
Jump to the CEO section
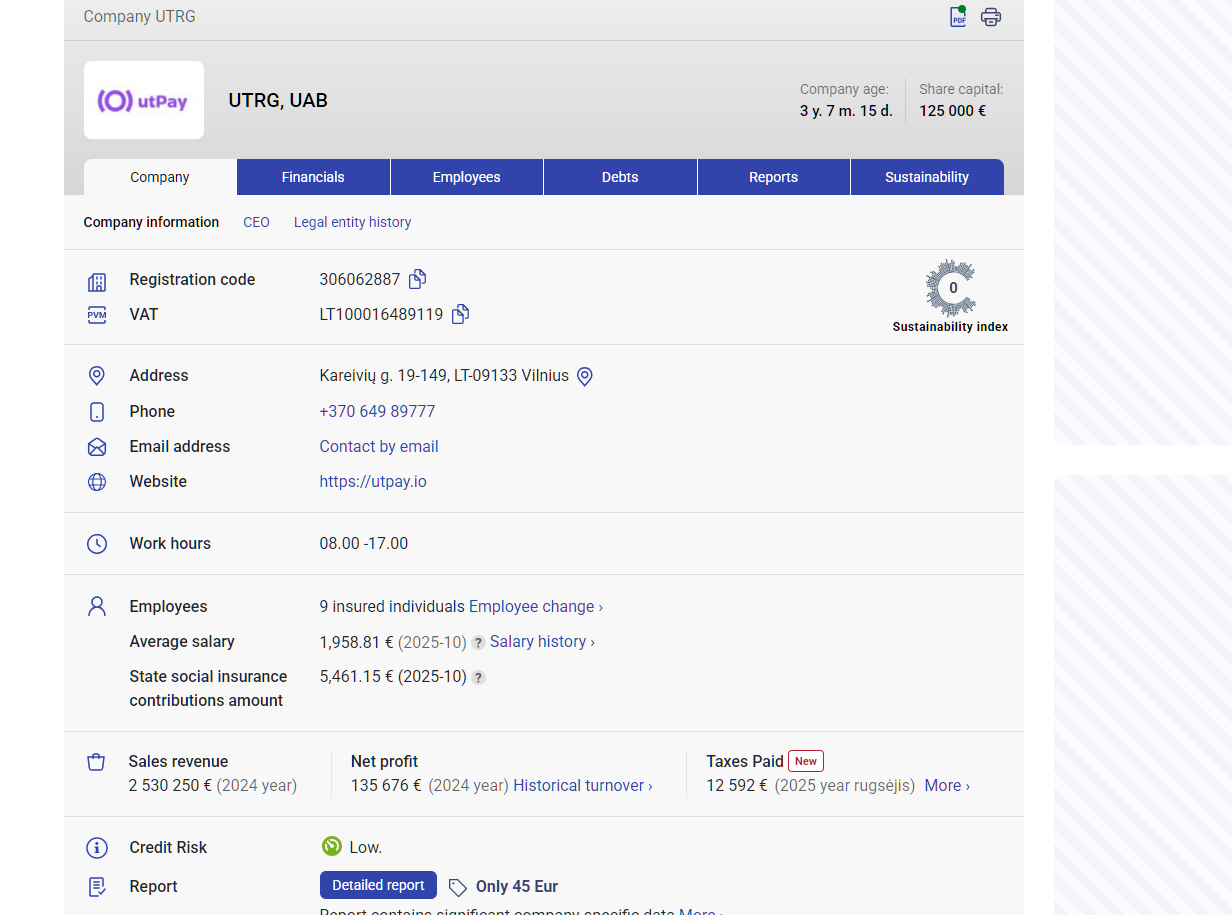256,222
